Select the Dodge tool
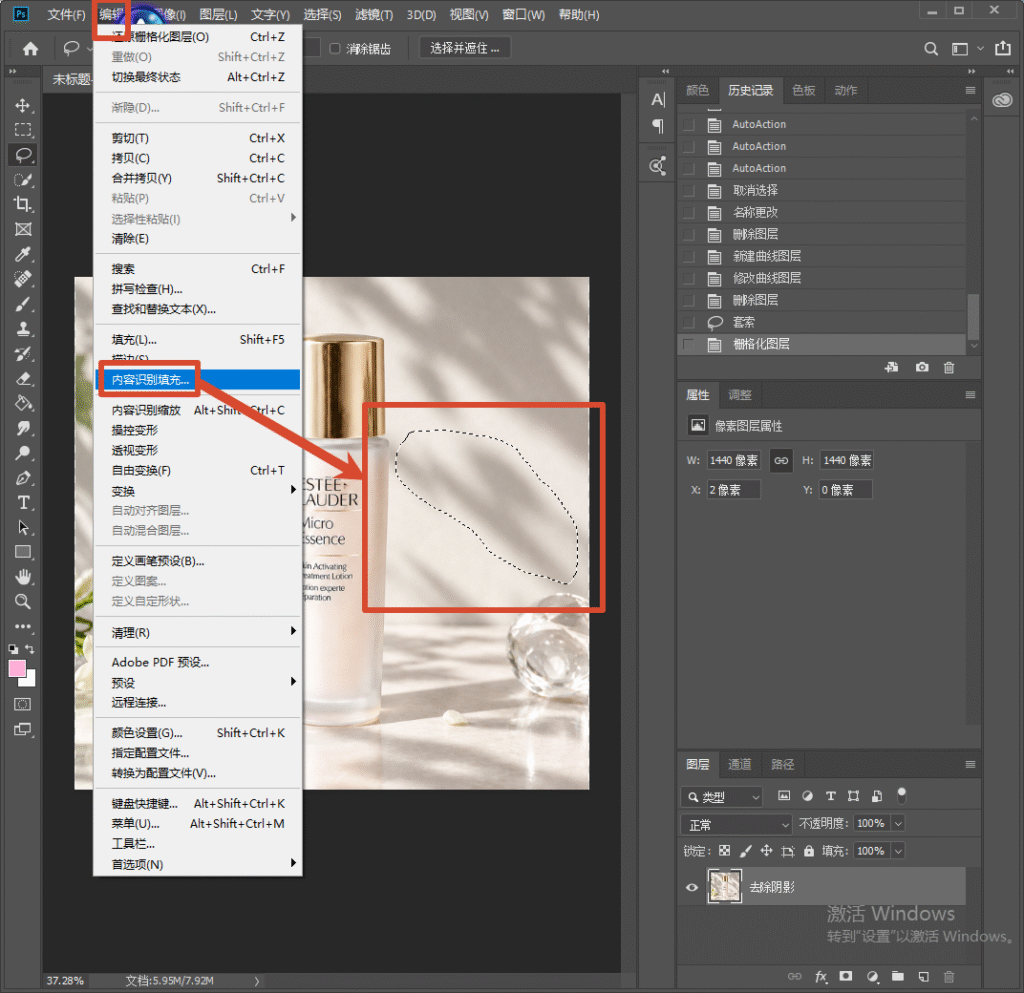Screen dimensions: 1024x993 [x=23, y=452]
